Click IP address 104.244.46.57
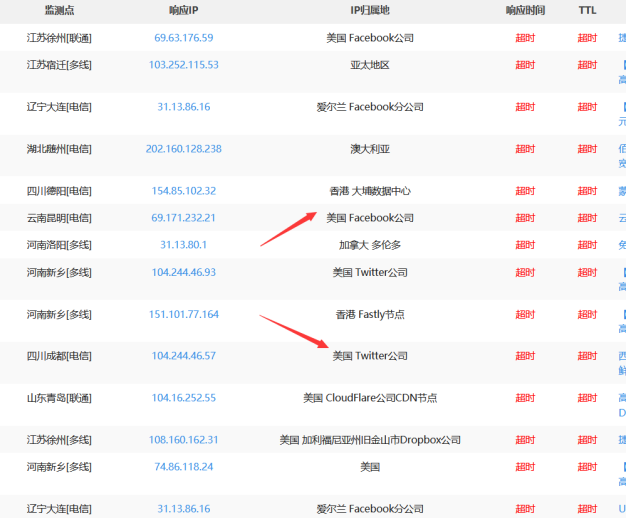The image size is (626, 518). (184, 356)
